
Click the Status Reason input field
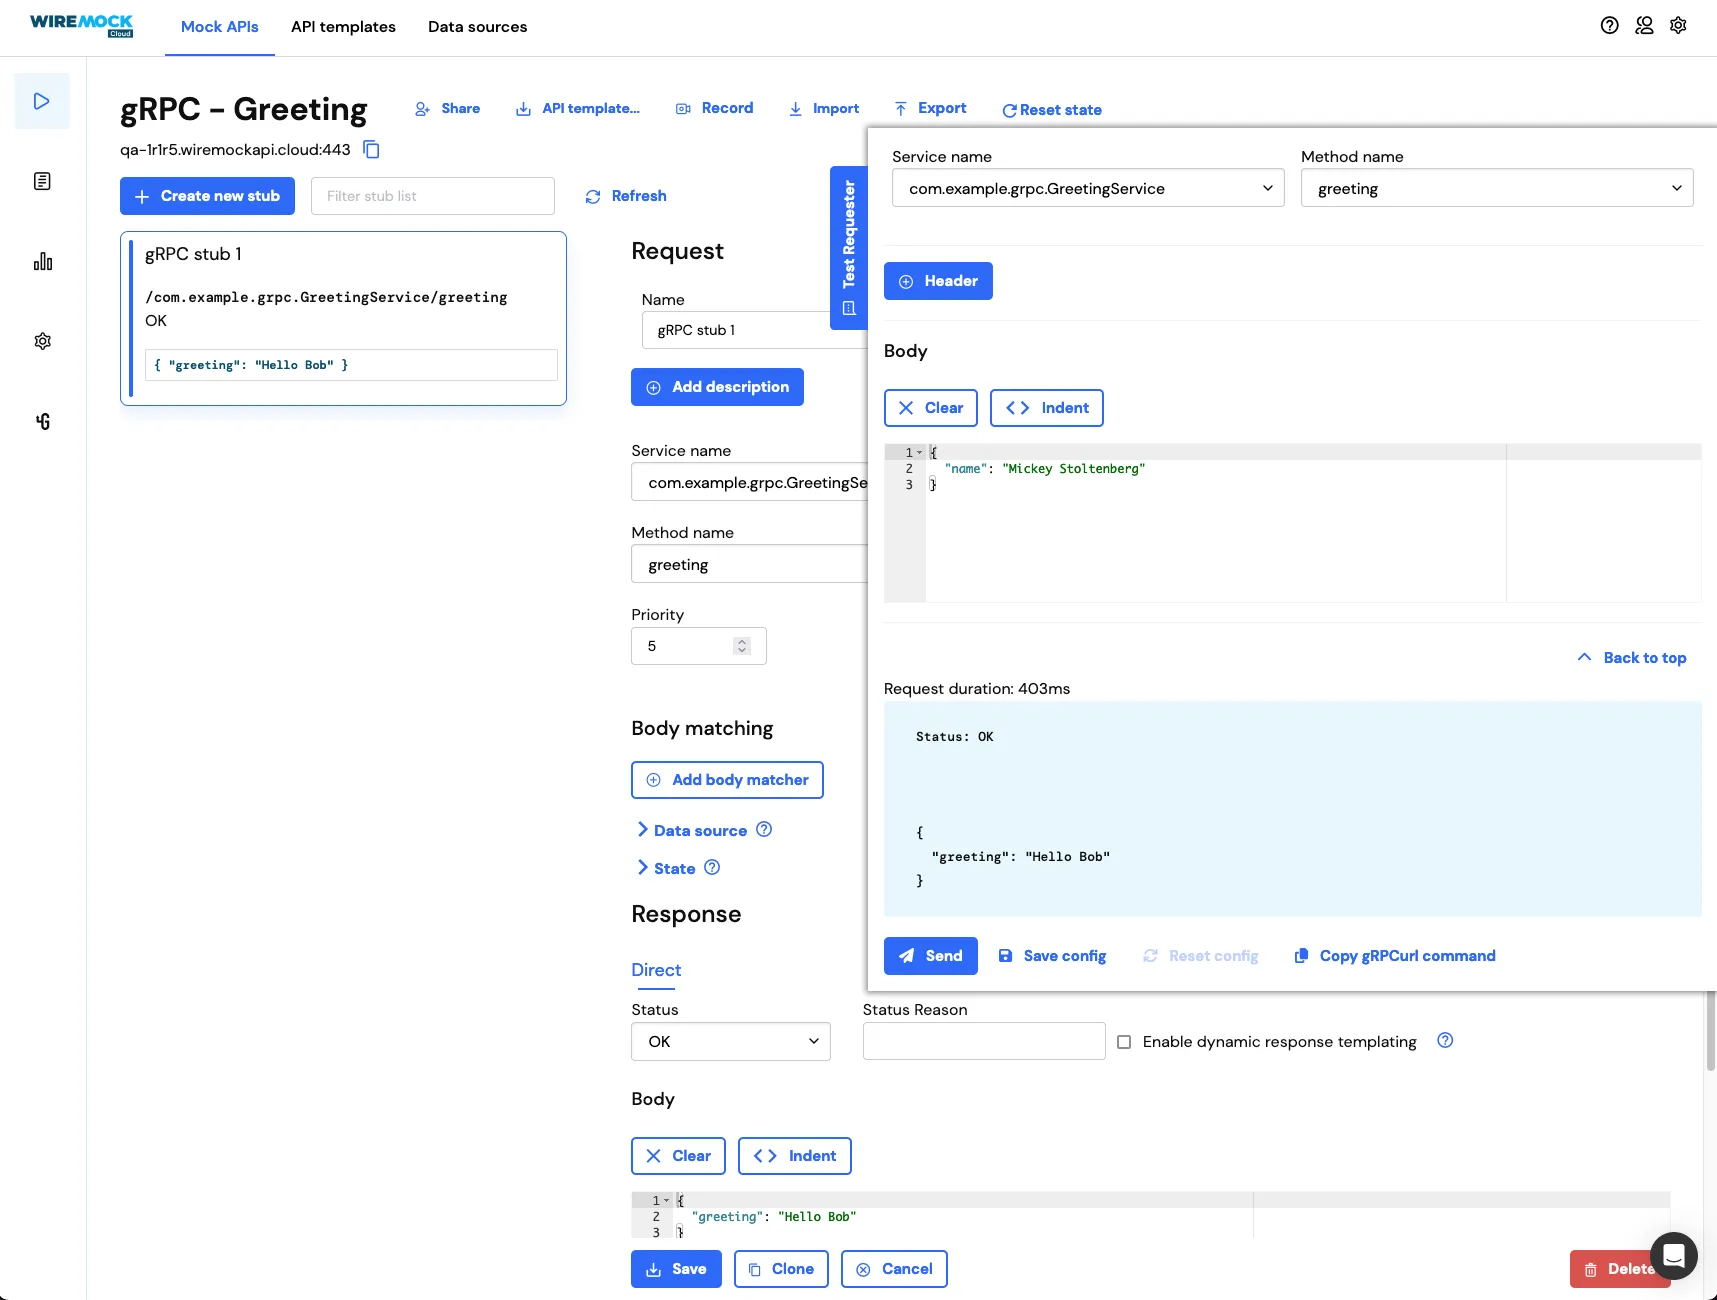click(x=984, y=1041)
